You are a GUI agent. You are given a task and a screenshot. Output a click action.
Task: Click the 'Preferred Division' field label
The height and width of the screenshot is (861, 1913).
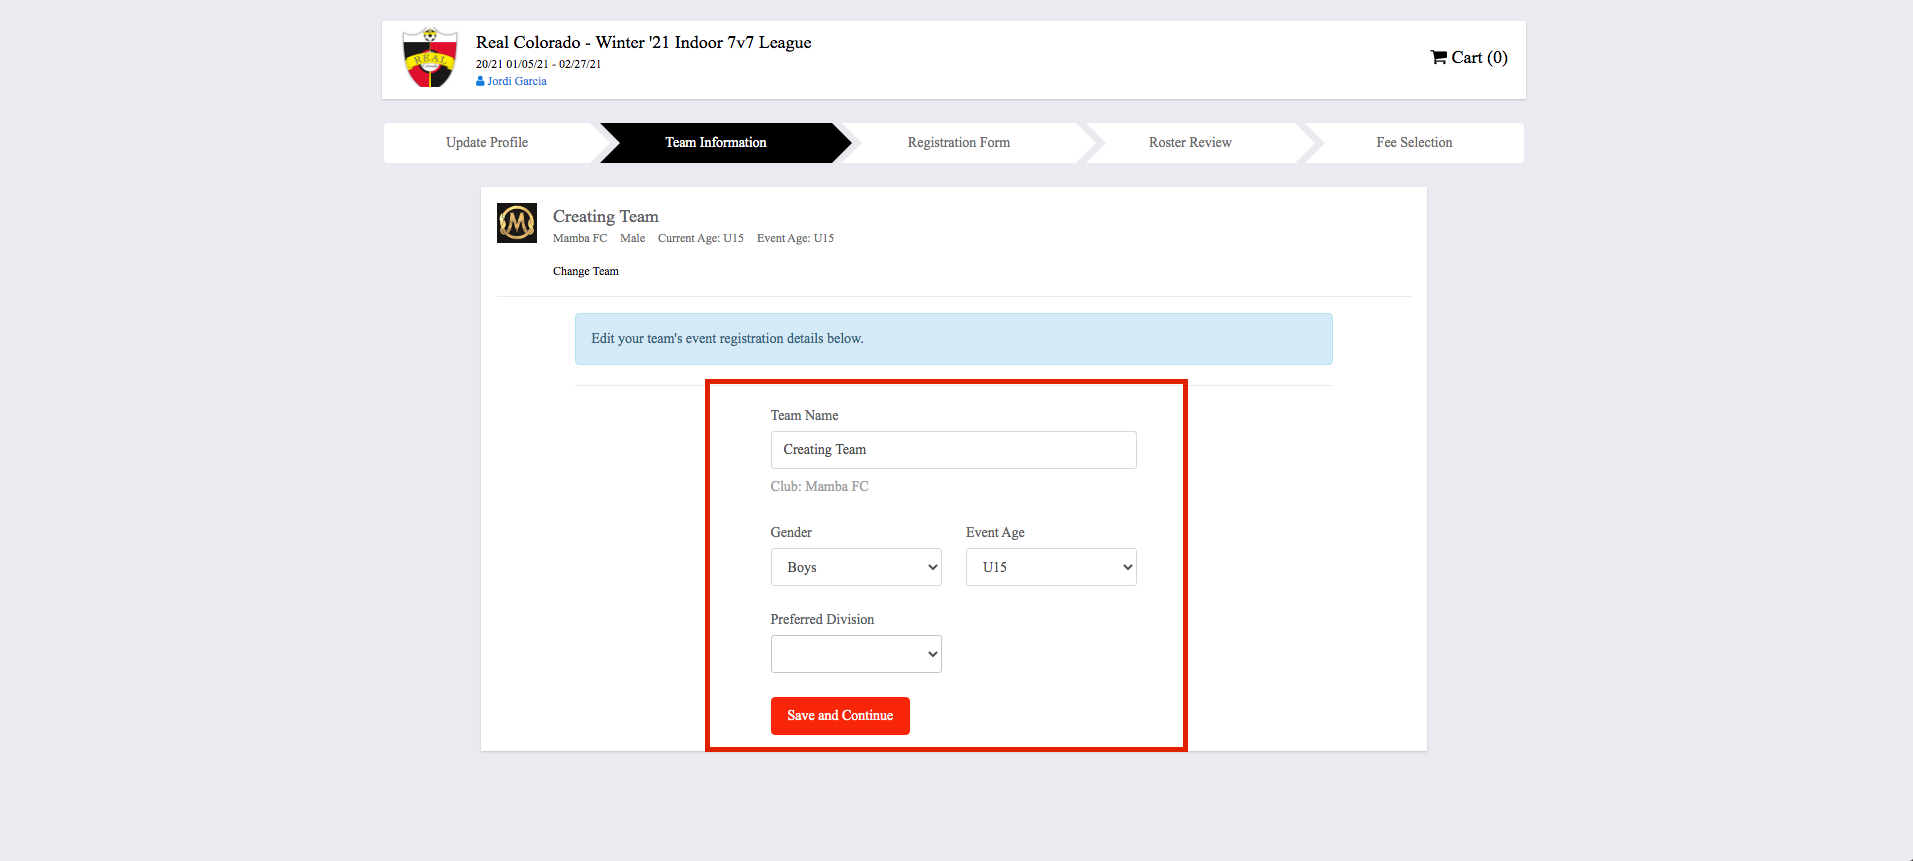point(822,619)
